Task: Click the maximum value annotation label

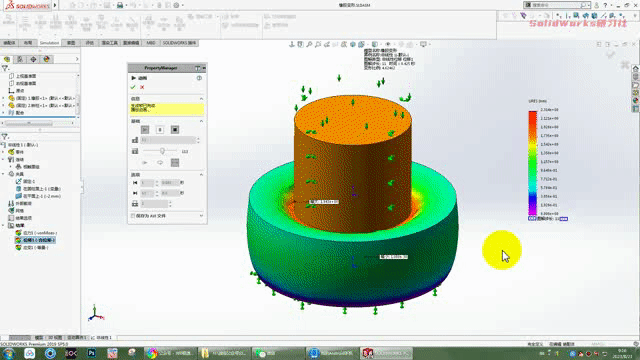Action: pos(324,202)
